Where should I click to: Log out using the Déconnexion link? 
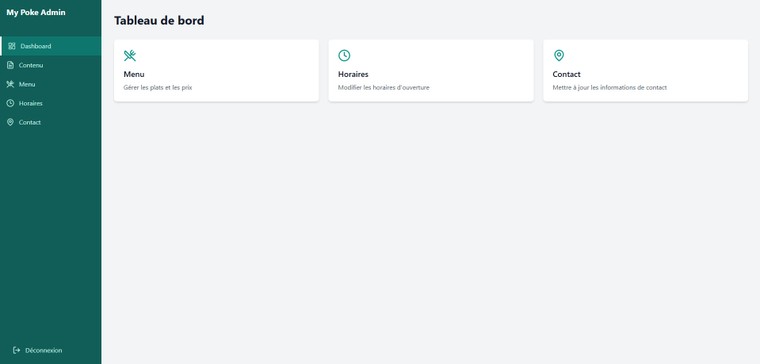tap(37, 350)
